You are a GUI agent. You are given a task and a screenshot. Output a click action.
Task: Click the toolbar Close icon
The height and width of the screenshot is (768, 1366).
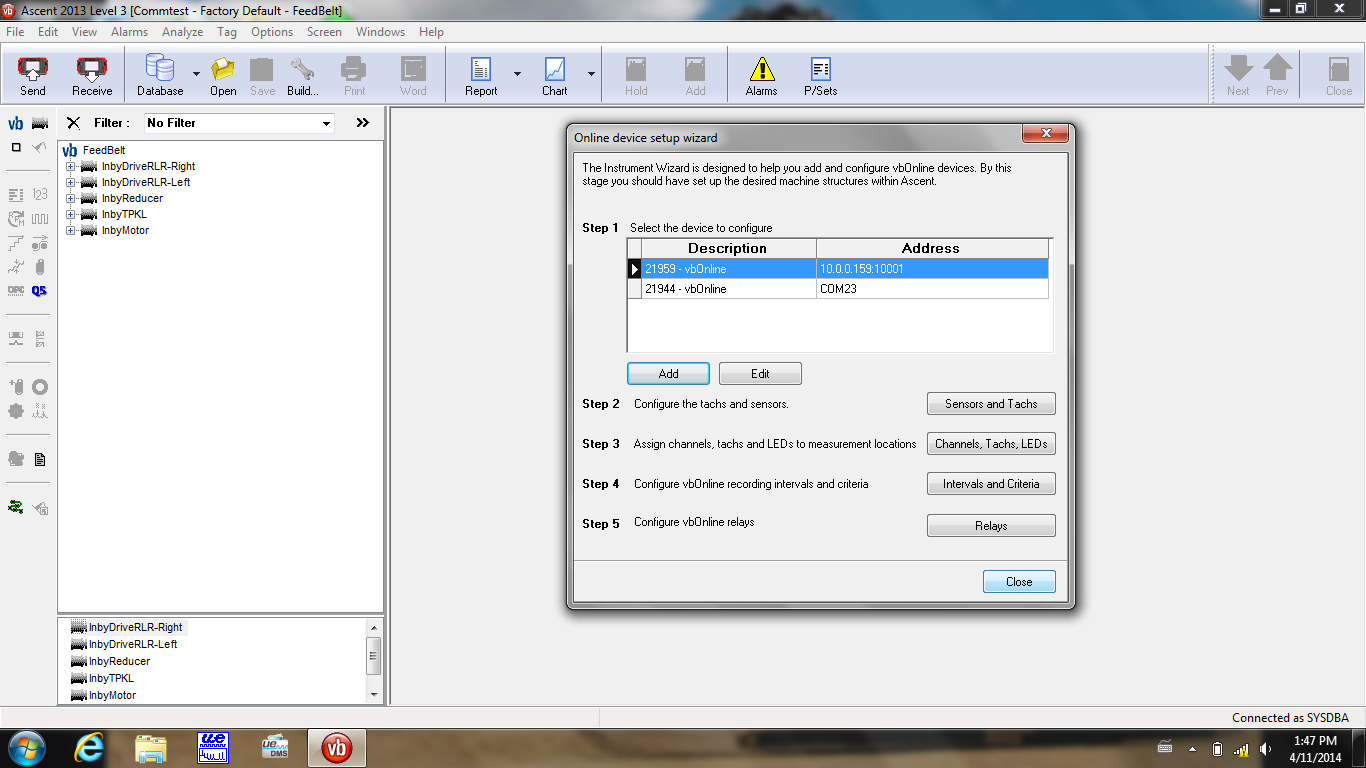pos(1339,76)
